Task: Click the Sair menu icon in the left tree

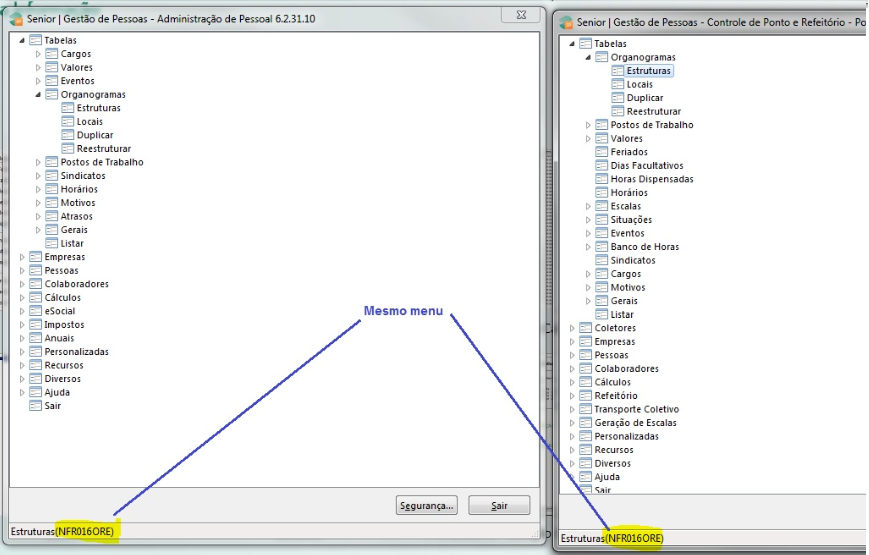Action: (x=35, y=406)
